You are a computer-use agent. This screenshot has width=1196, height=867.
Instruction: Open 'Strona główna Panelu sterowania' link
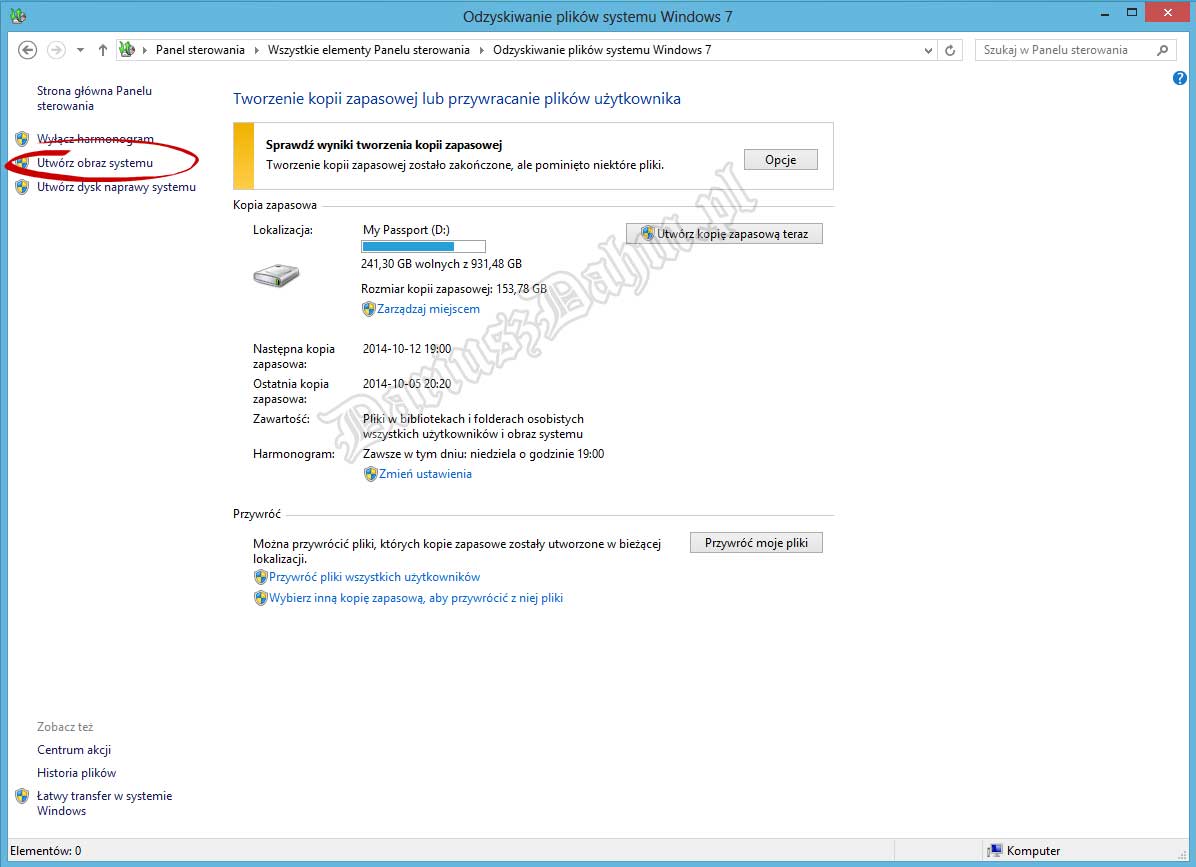pos(95,98)
